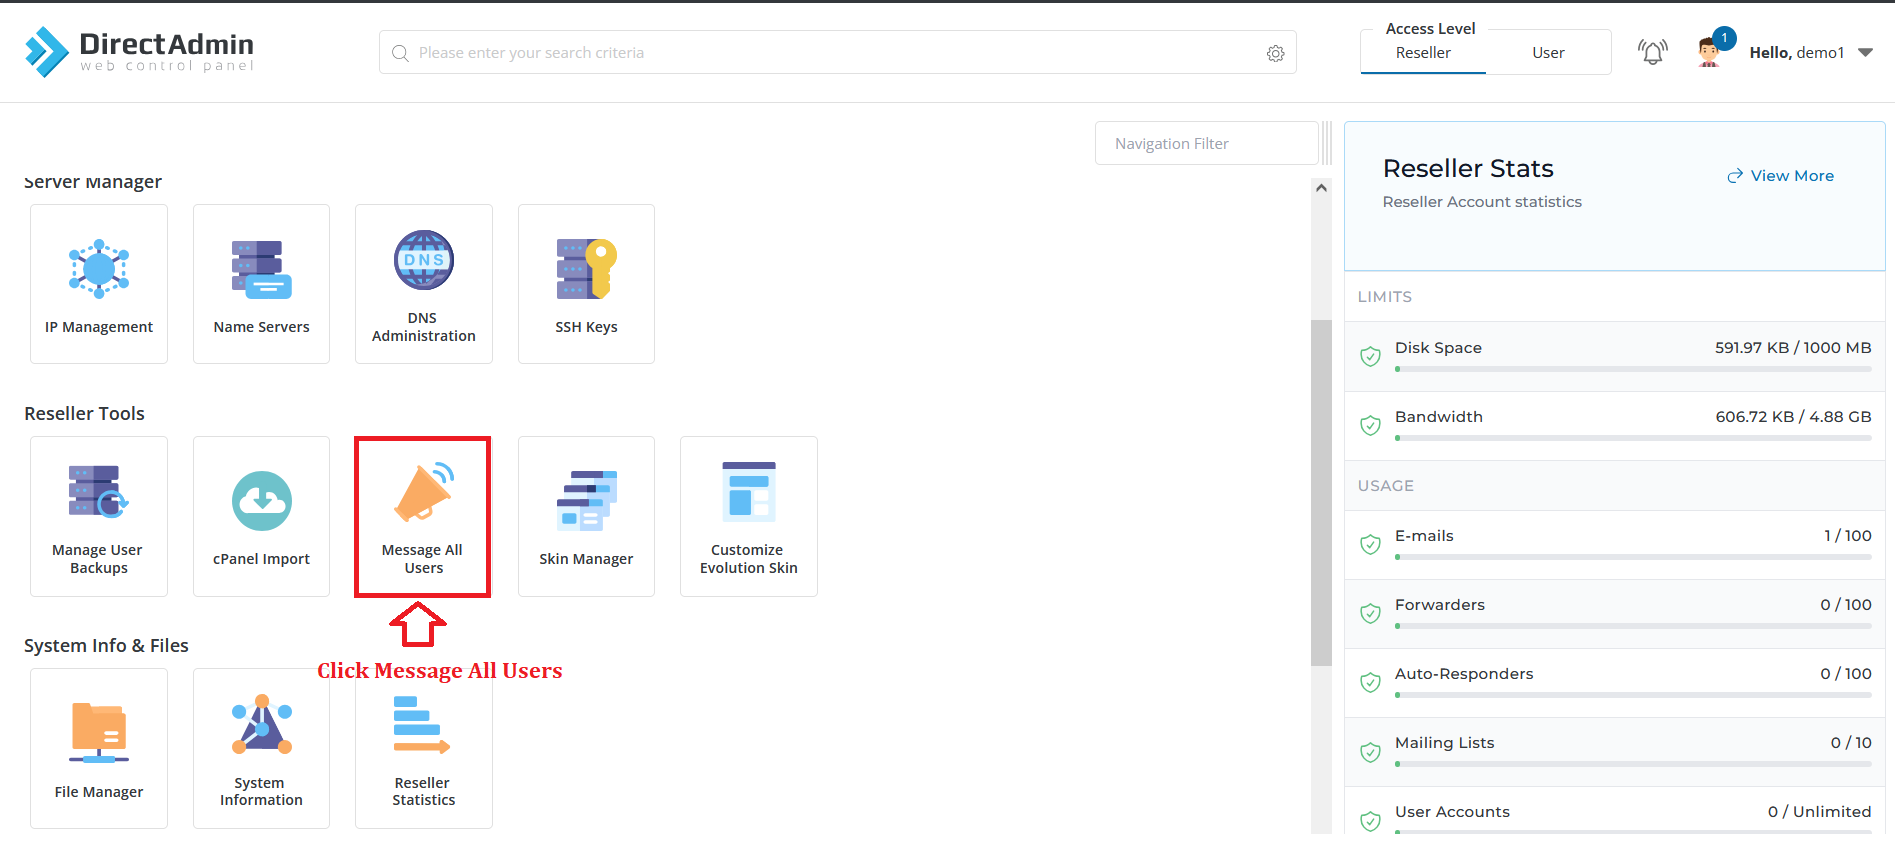
Task: Click Mailing Lists shield status icon
Action: [1370, 751]
